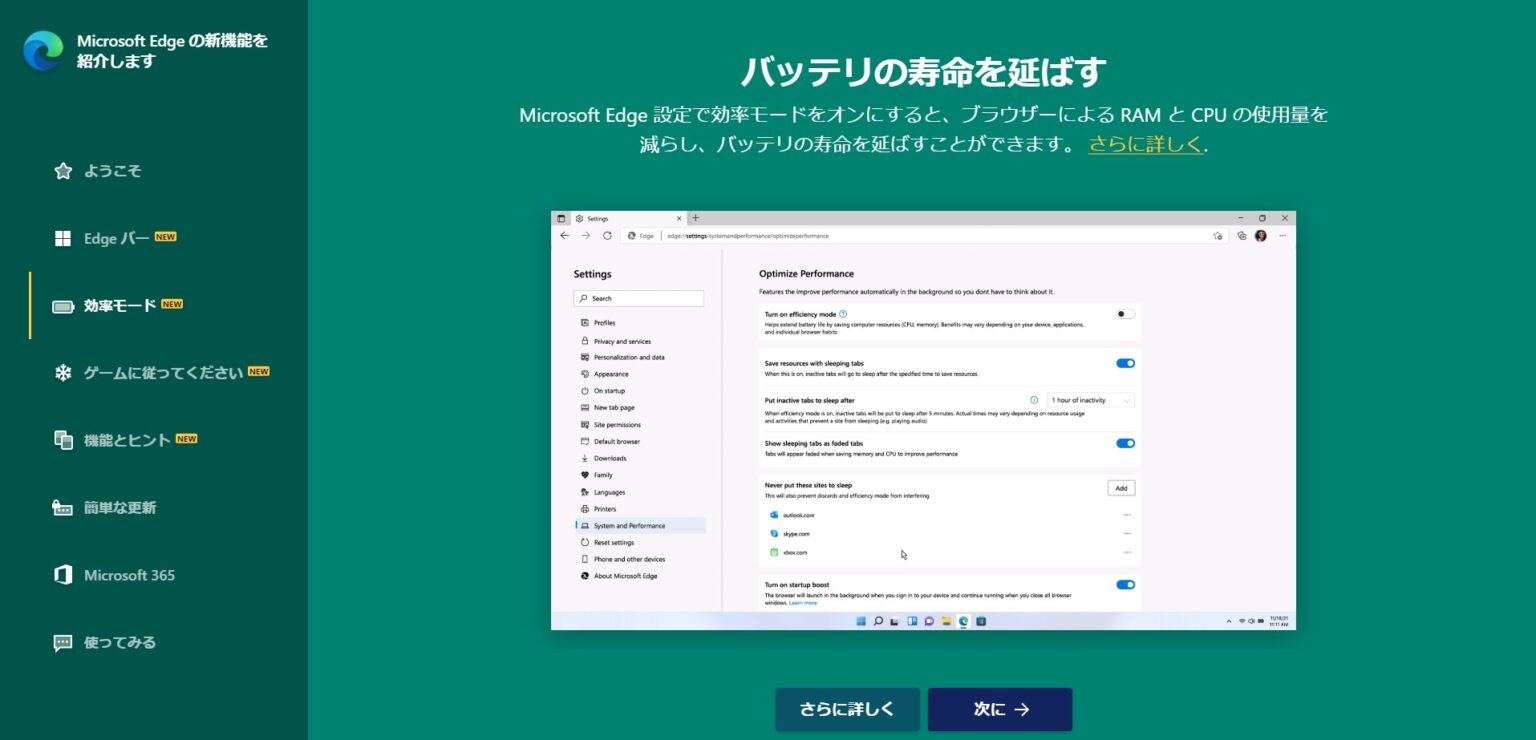
Task: Click the devices icon beside 機能とヒント
Action: click(63, 440)
